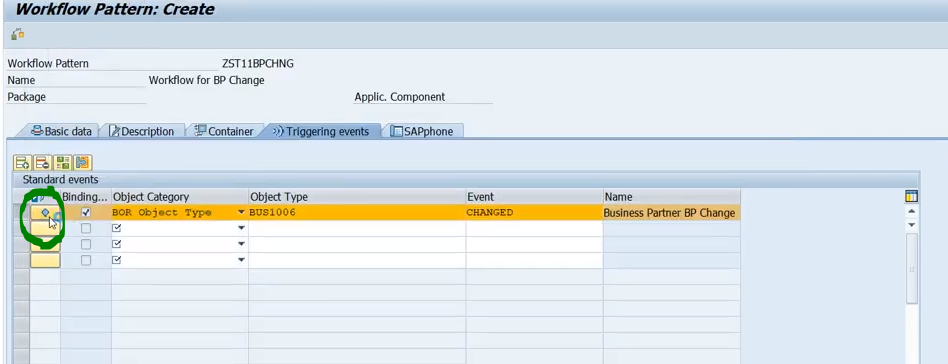Check the Binding checkbox in the third empty row

[86, 260]
